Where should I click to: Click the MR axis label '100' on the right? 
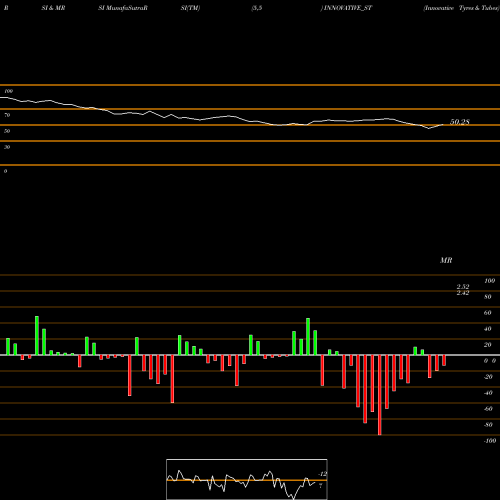point(489,281)
